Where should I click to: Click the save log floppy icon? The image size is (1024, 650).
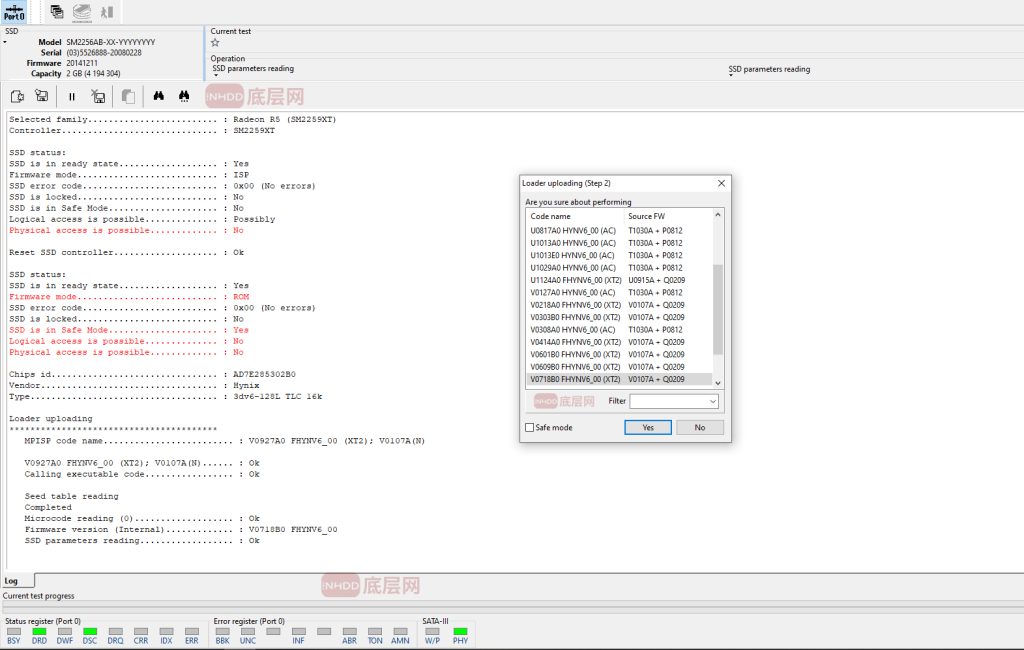click(42, 97)
